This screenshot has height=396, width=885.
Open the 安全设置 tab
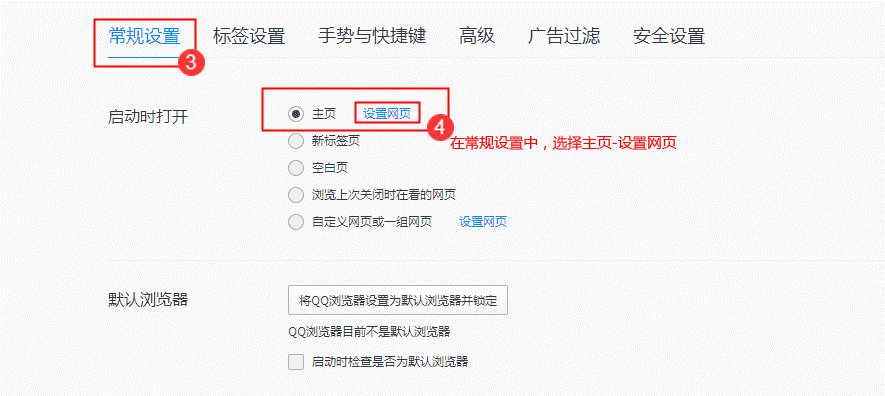coord(669,37)
